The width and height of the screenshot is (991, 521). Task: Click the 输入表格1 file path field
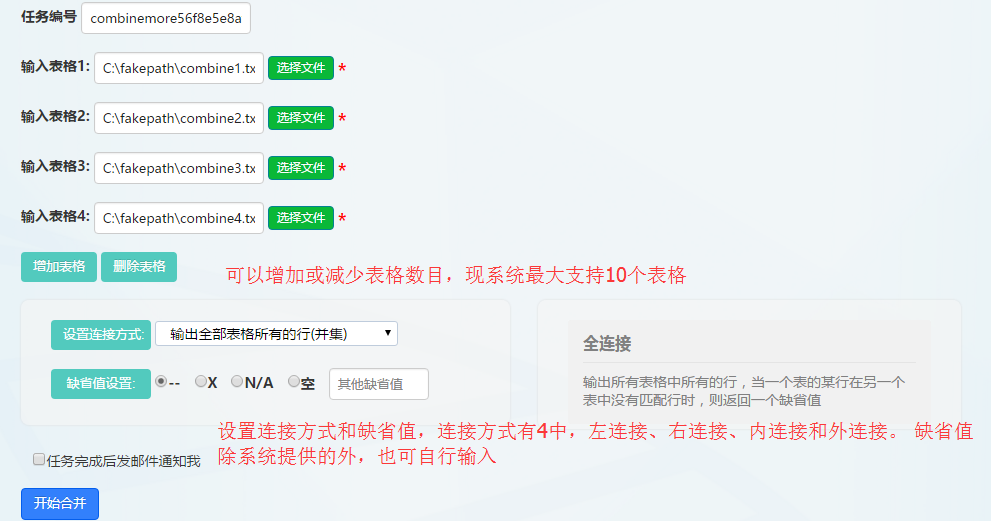pyautogui.click(x=179, y=68)
